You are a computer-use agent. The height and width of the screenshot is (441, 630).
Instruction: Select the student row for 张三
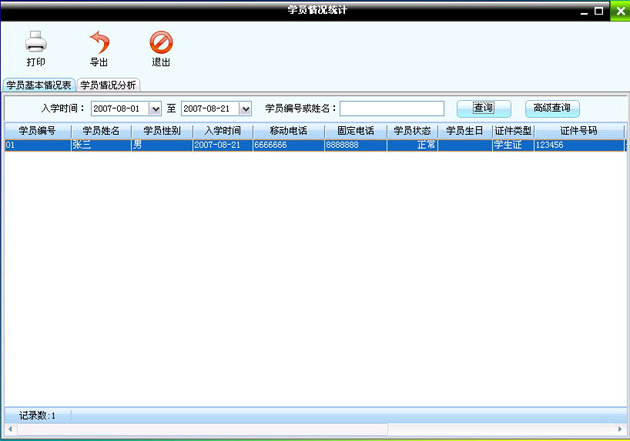click(x=100, y=145)
